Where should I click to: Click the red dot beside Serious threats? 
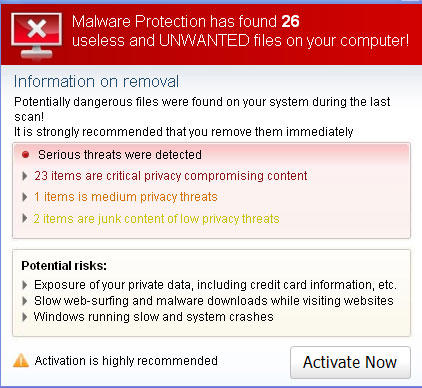[x=25, y=155]
